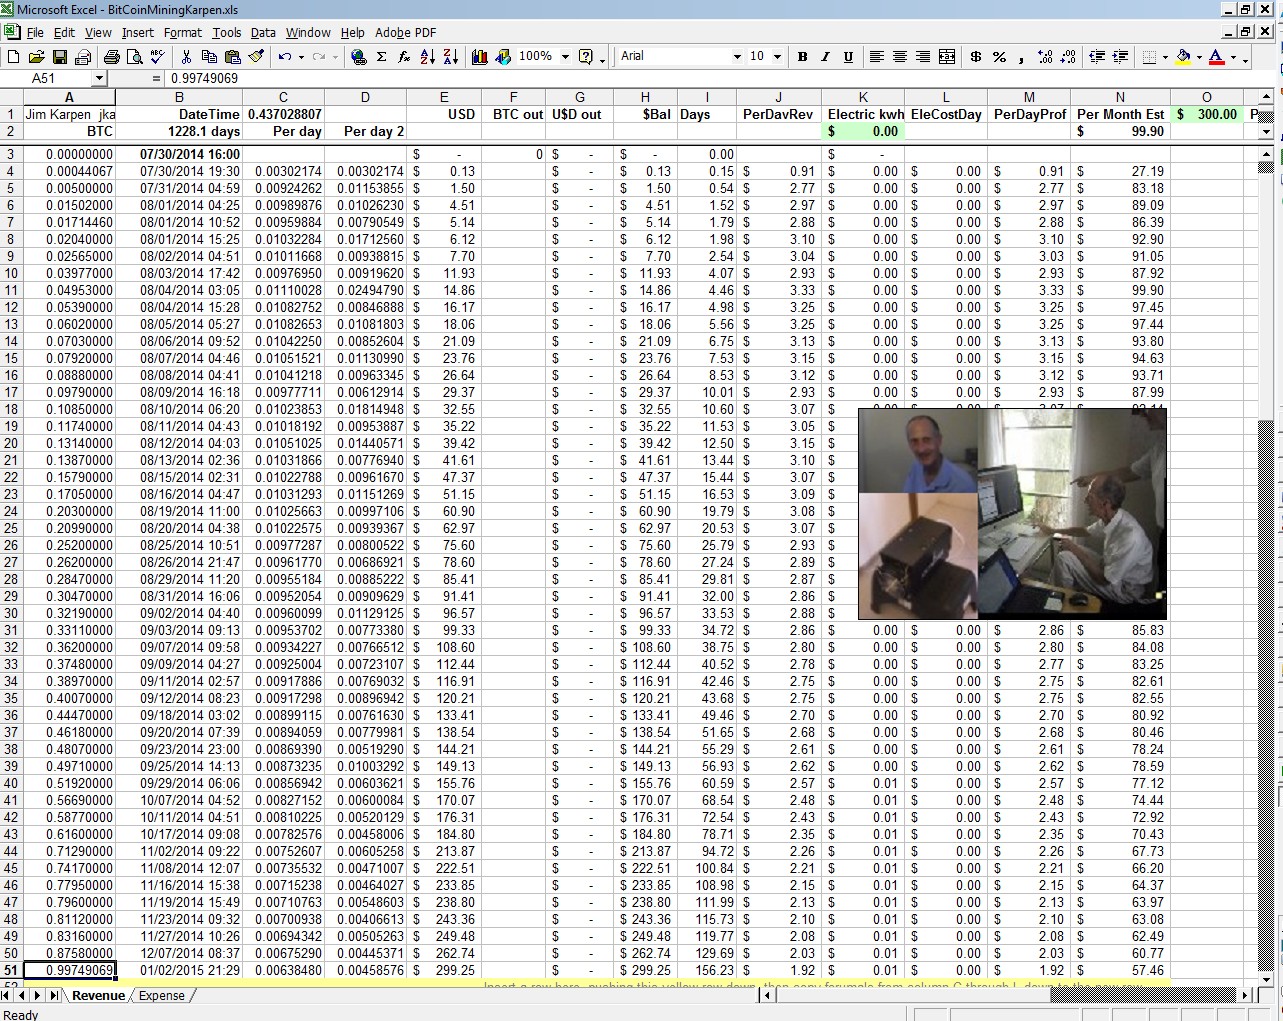This screenshot has width=1283, height=1021.
Task: Open the Zoom 100% dropdown
Action: click(x=565, y=57)
